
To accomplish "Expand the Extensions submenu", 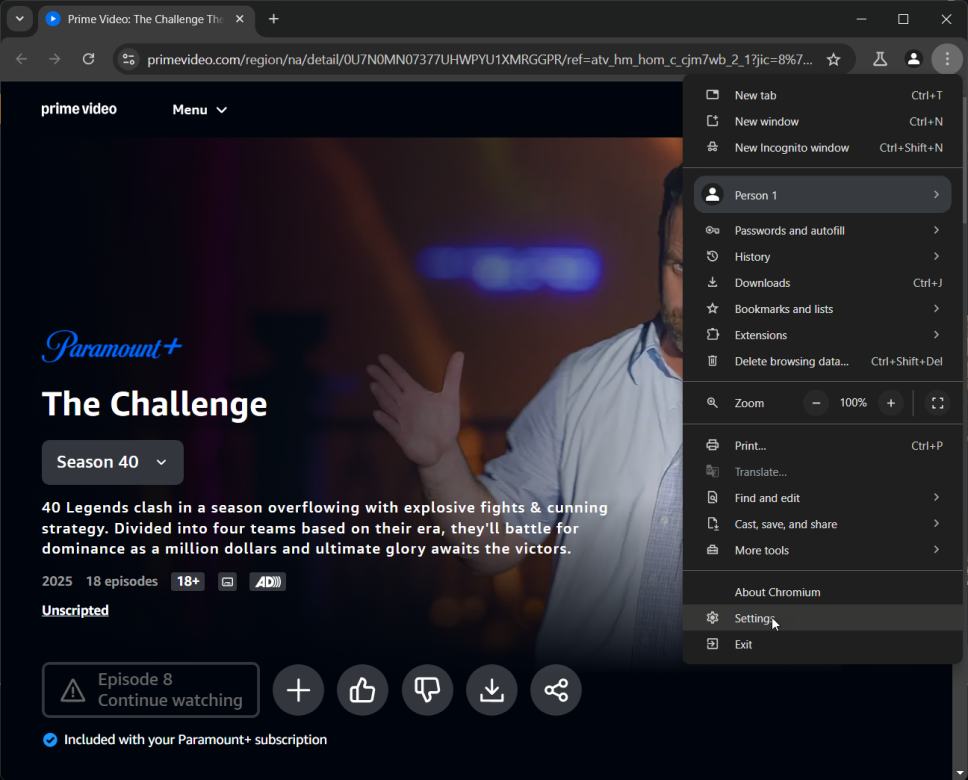I will (x=822, y=335).
